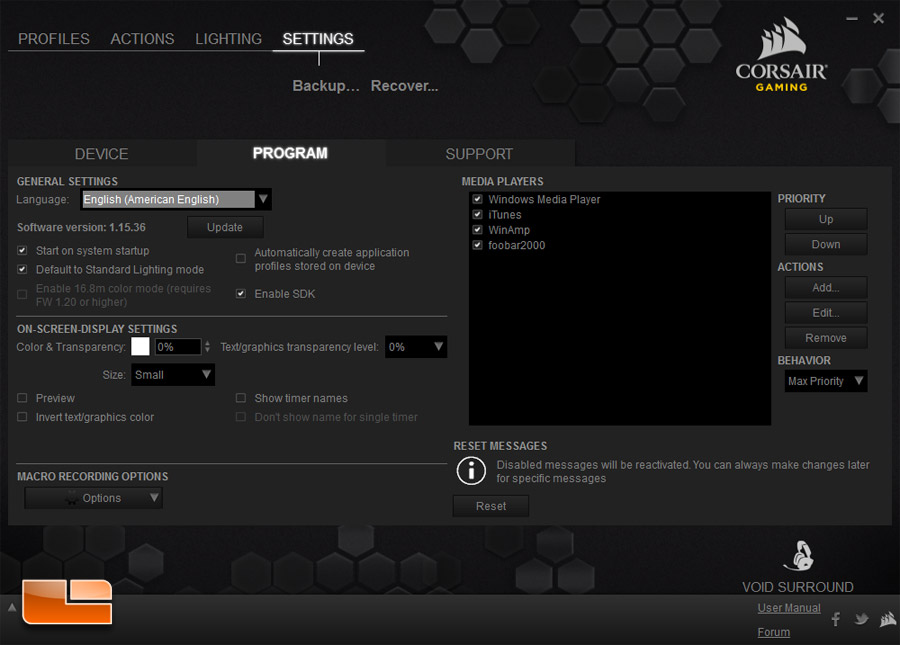Open the Twitter link icon
This screenshot has width=900, height=645.
tap(862, 619)
